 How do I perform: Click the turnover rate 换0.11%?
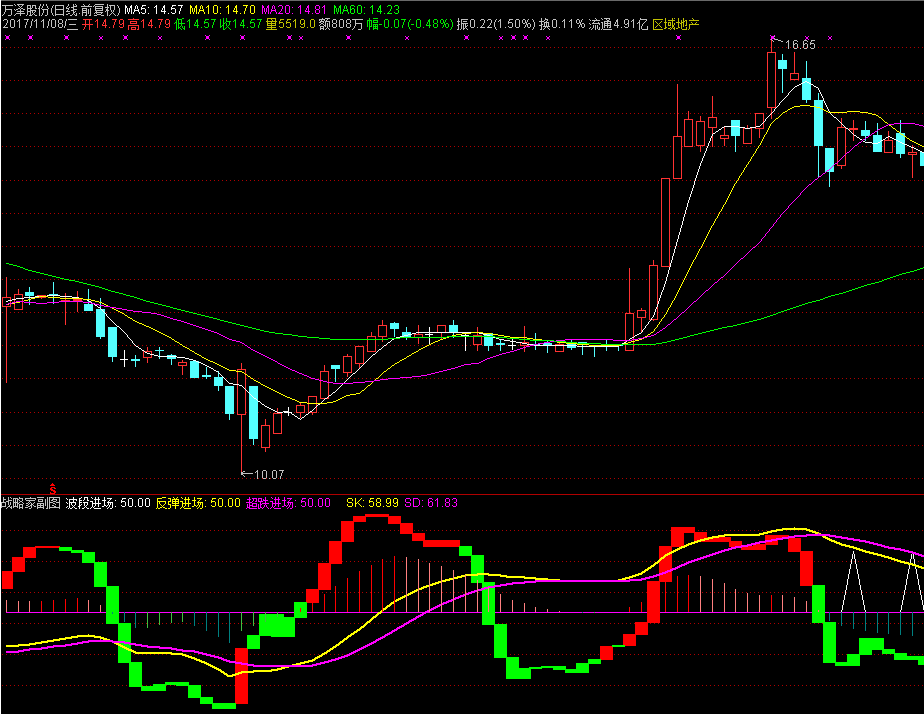pyautogui.click(x=562, y=24)
